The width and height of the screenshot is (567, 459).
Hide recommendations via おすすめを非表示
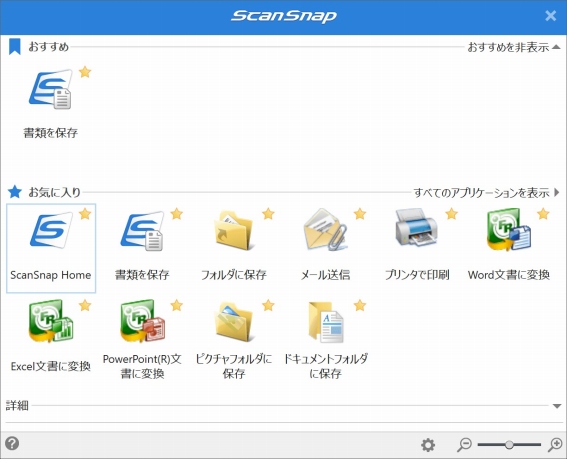(x=508, y=47)
